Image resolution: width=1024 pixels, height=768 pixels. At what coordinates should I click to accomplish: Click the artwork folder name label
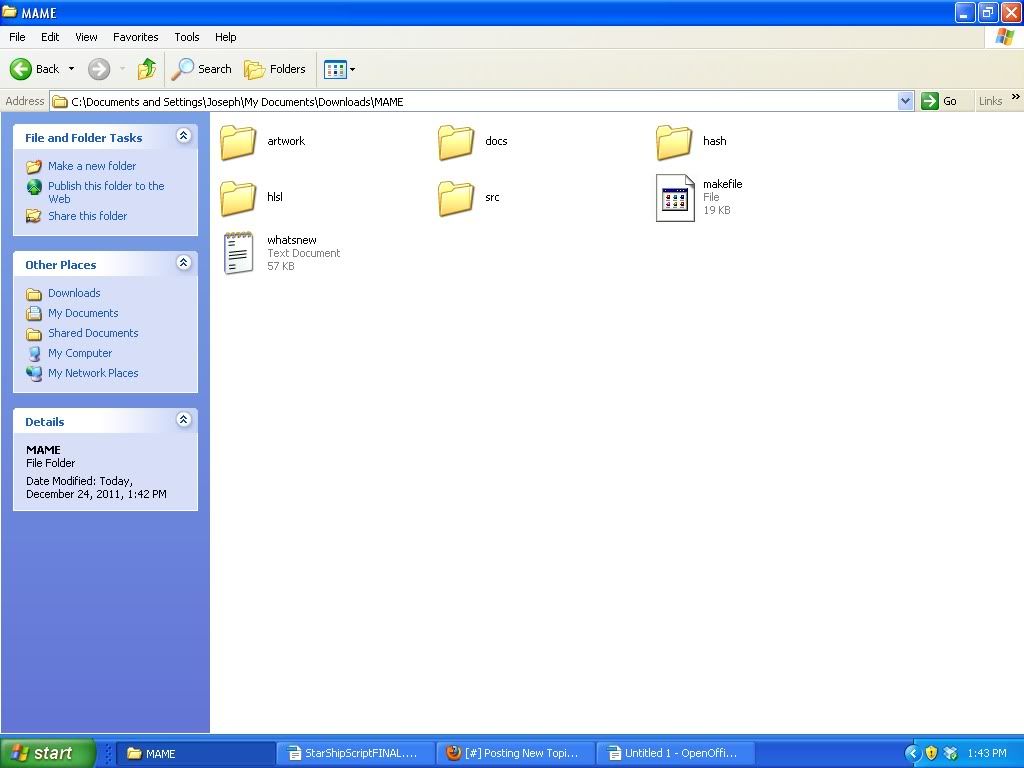(x=286, y=141)
